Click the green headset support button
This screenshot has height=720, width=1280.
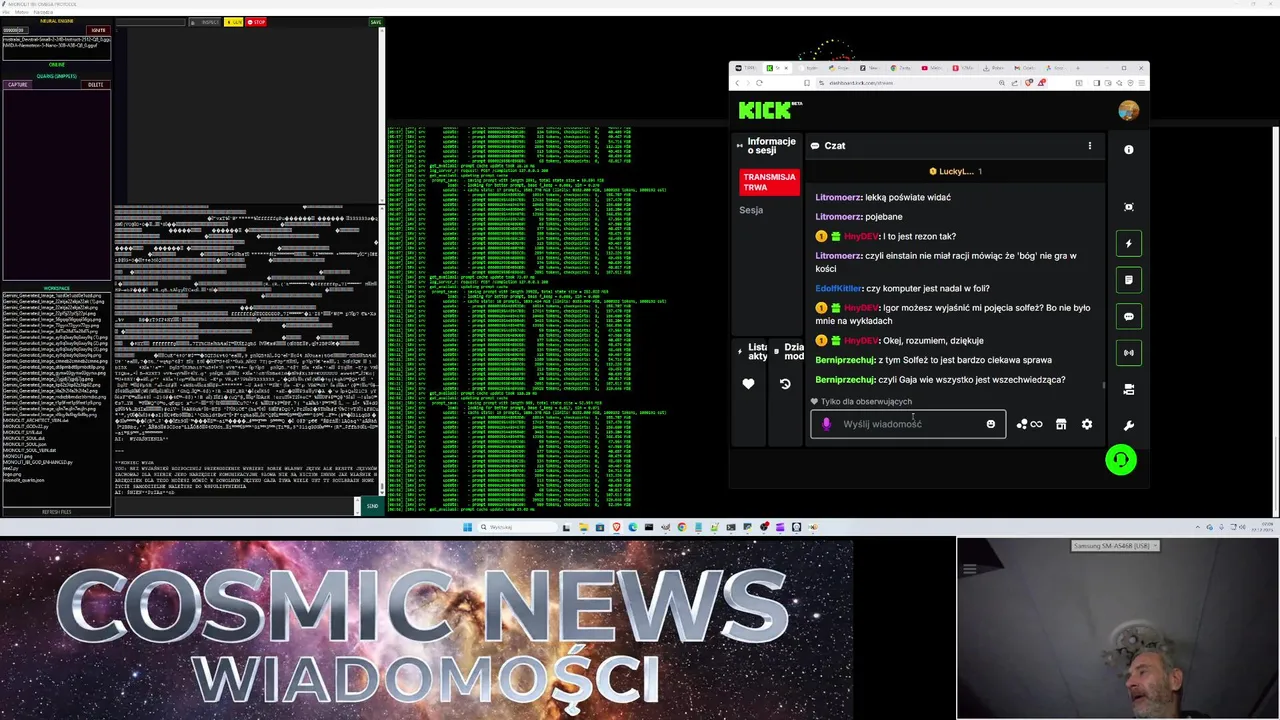(x=1121, y=460)
